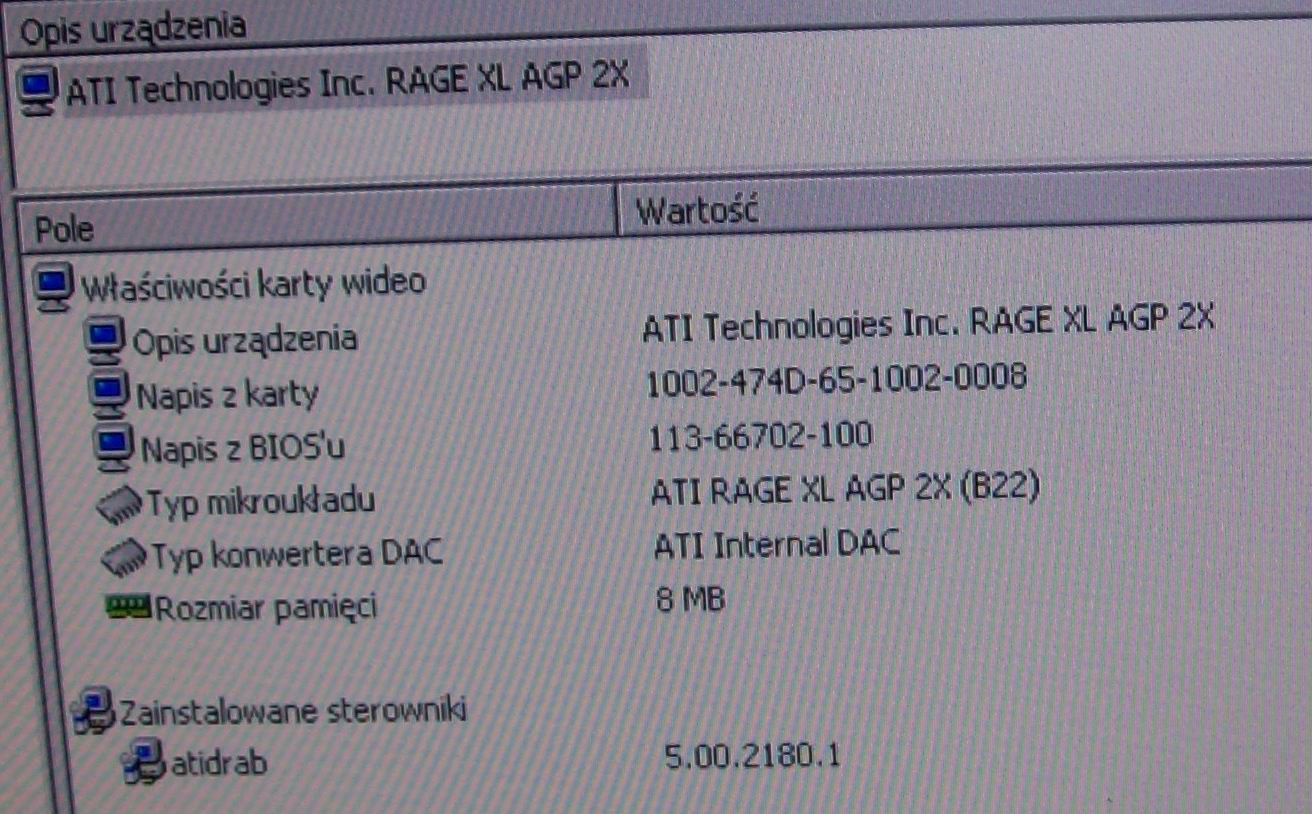
Task: Click monitor icon next to Napis z karty
Action: tap(109, 394)
